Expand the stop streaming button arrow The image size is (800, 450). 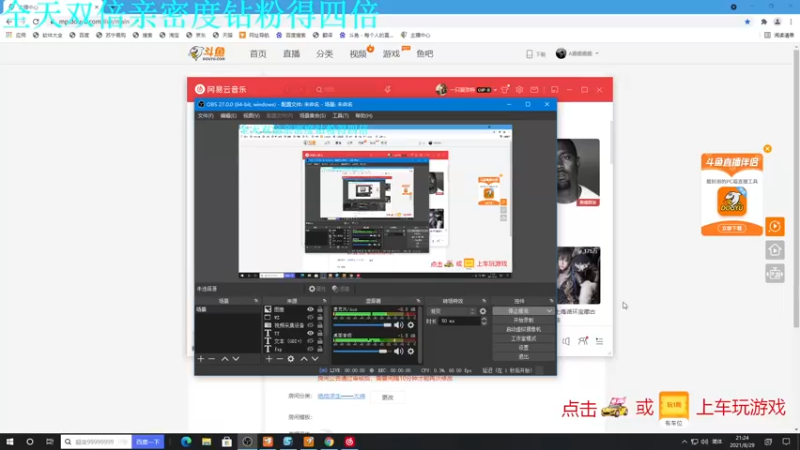[x=549, y=311]
